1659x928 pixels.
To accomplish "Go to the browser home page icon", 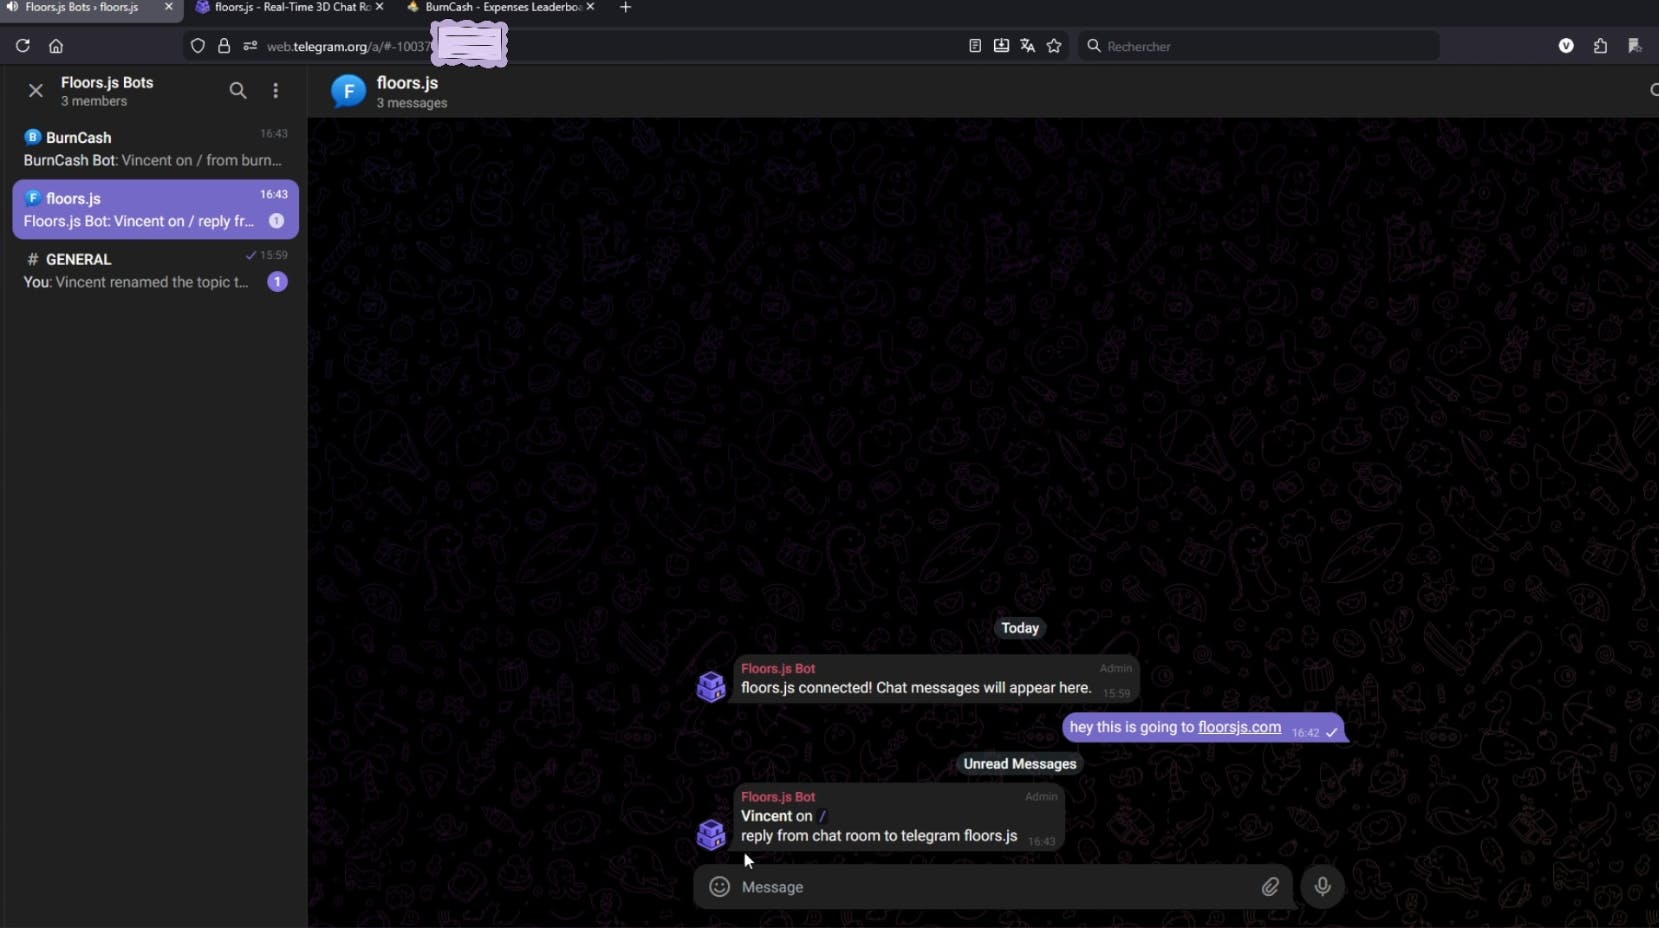I will click(56, 46).
